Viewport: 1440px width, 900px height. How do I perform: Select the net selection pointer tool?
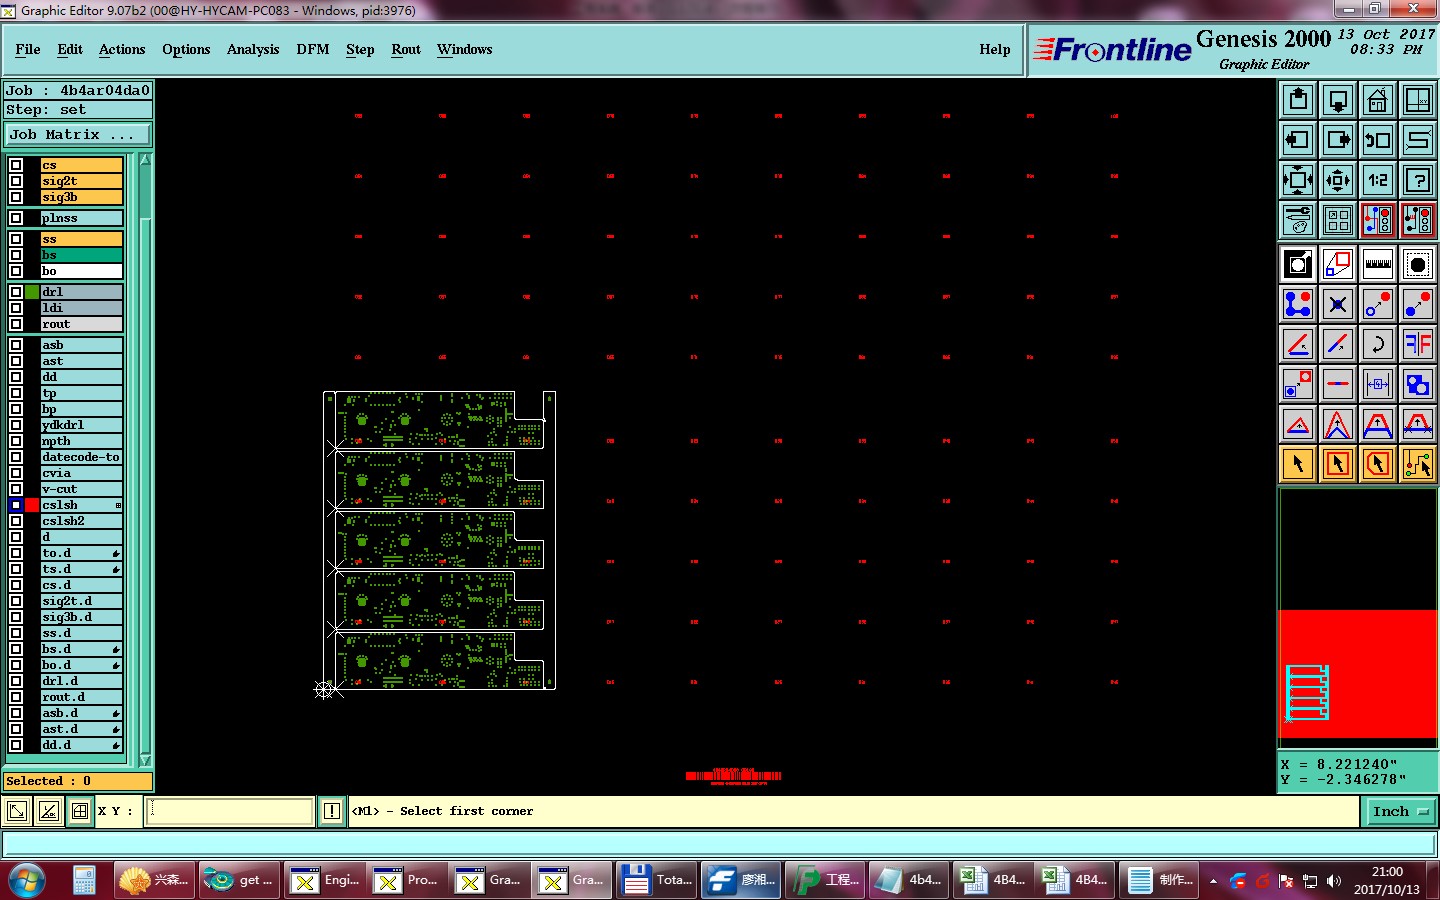coord(1418,464)
